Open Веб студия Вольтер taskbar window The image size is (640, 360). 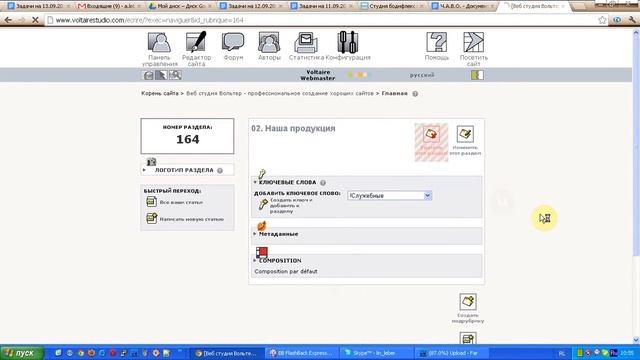[226, 353]
